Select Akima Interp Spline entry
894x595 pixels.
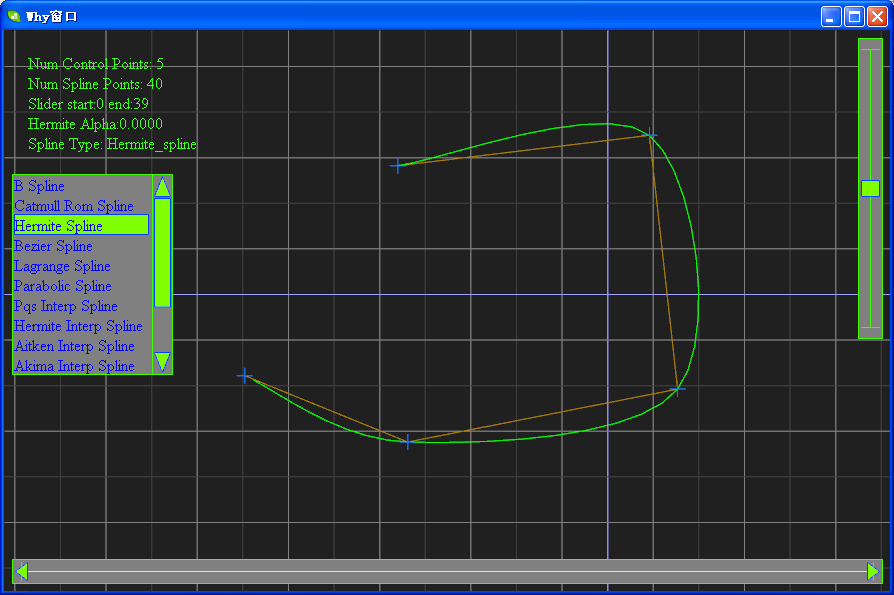tap(74, 366)
